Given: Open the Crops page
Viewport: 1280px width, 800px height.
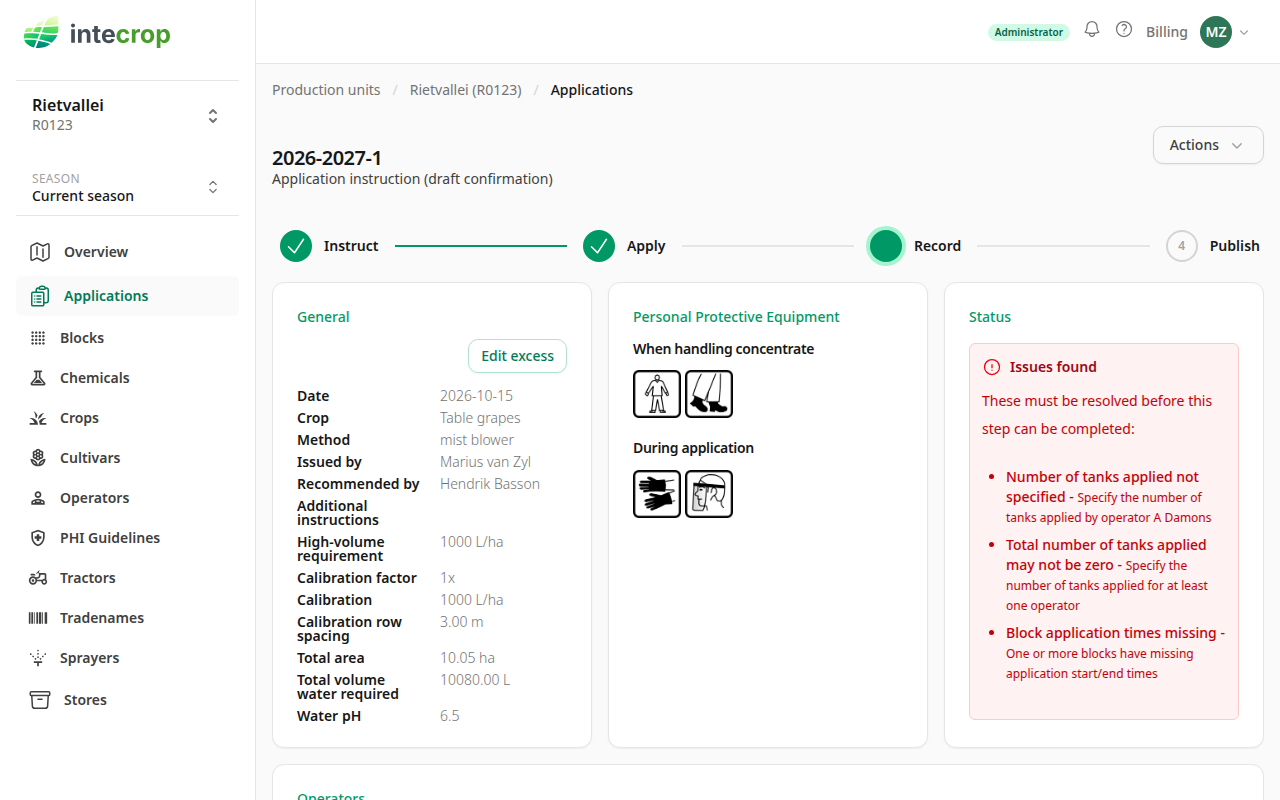Looking at the screenshot, I should (127, 418).
